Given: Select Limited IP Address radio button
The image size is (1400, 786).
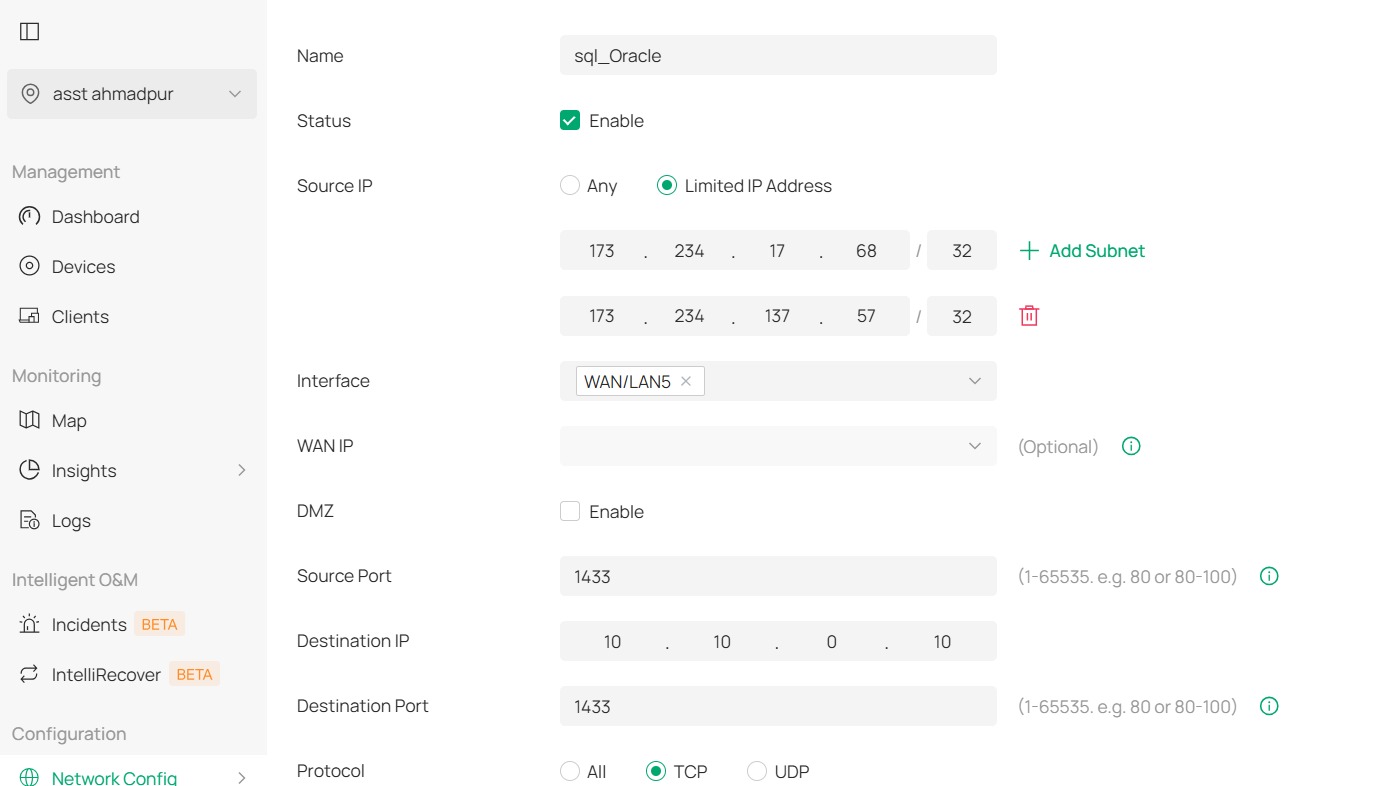Looking at the screenshot, I should click(x=667, y=186).
